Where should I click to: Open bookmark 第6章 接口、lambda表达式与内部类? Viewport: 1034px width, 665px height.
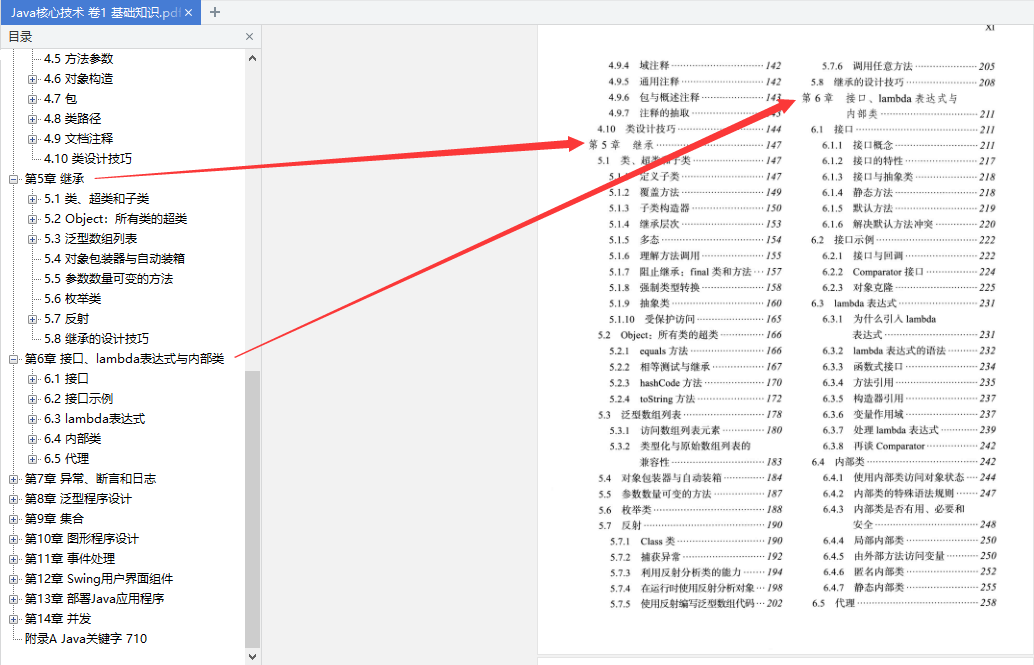(125, 359)
